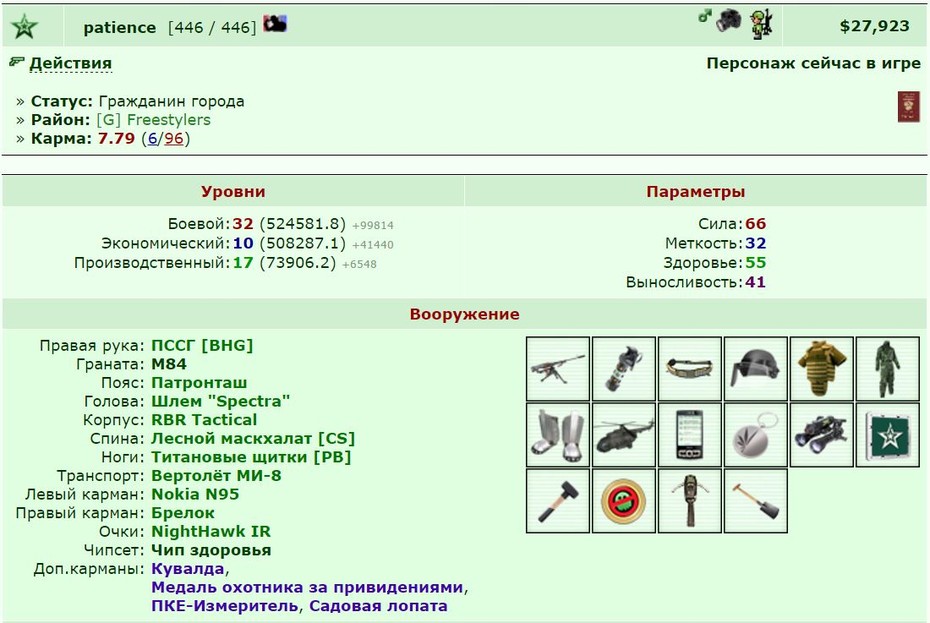Select the Патронташ belt thumbnail
The width and height of the screenshot is (930, 623).
pos(689,368)
